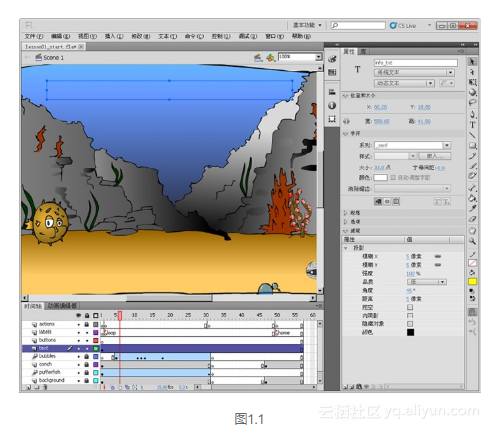Select the Selection arrow tool
The width and height of the screenshot is (490, 430).
(472, 62)
